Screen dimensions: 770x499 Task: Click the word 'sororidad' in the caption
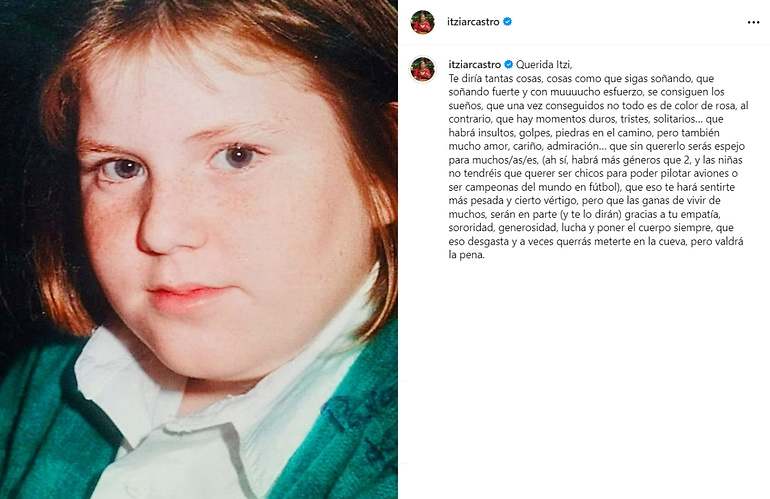click(x=471, y=228)
